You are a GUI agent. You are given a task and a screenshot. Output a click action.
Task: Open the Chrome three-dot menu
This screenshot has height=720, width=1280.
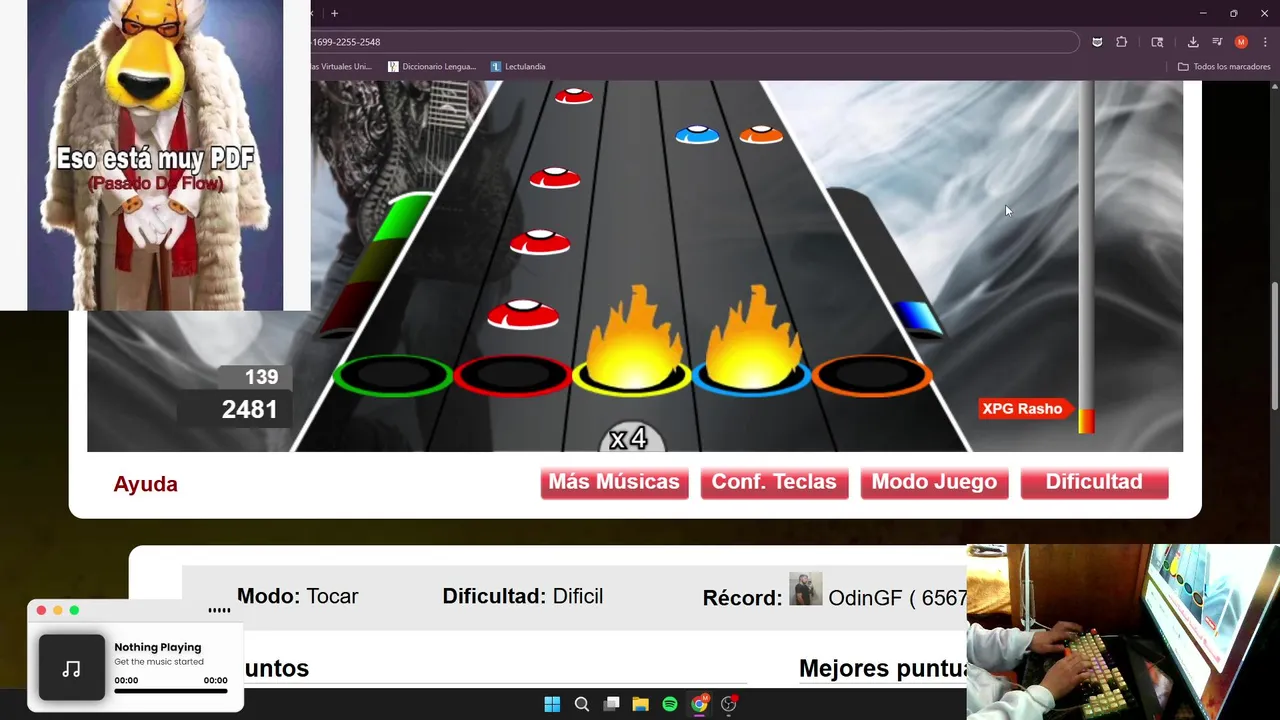click(1265, 42)
